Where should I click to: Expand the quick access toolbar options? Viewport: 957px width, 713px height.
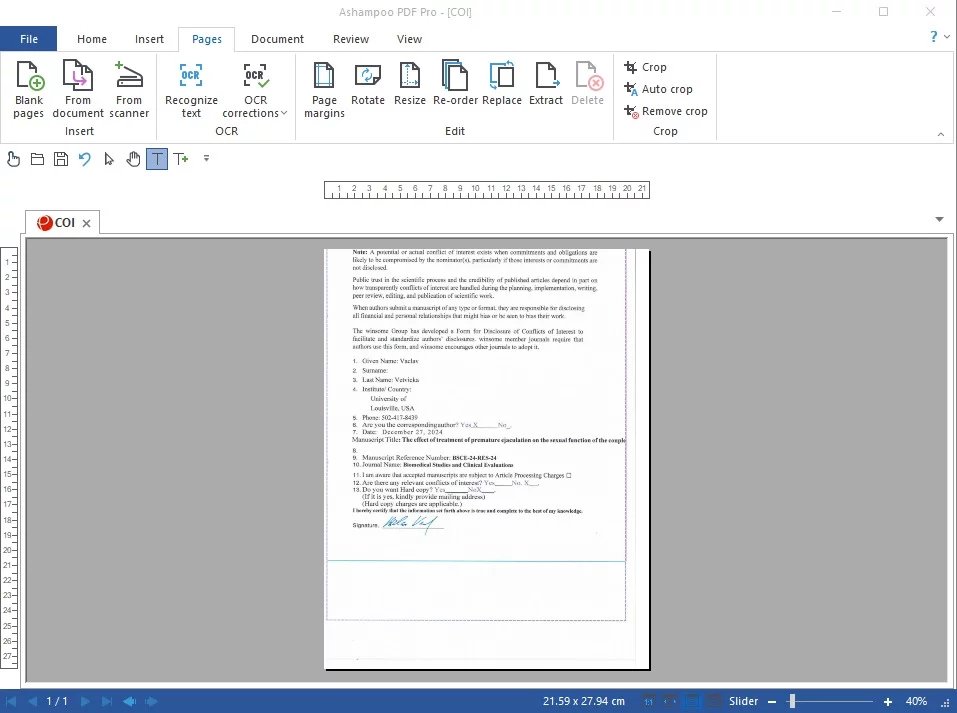tap(206, 159)
